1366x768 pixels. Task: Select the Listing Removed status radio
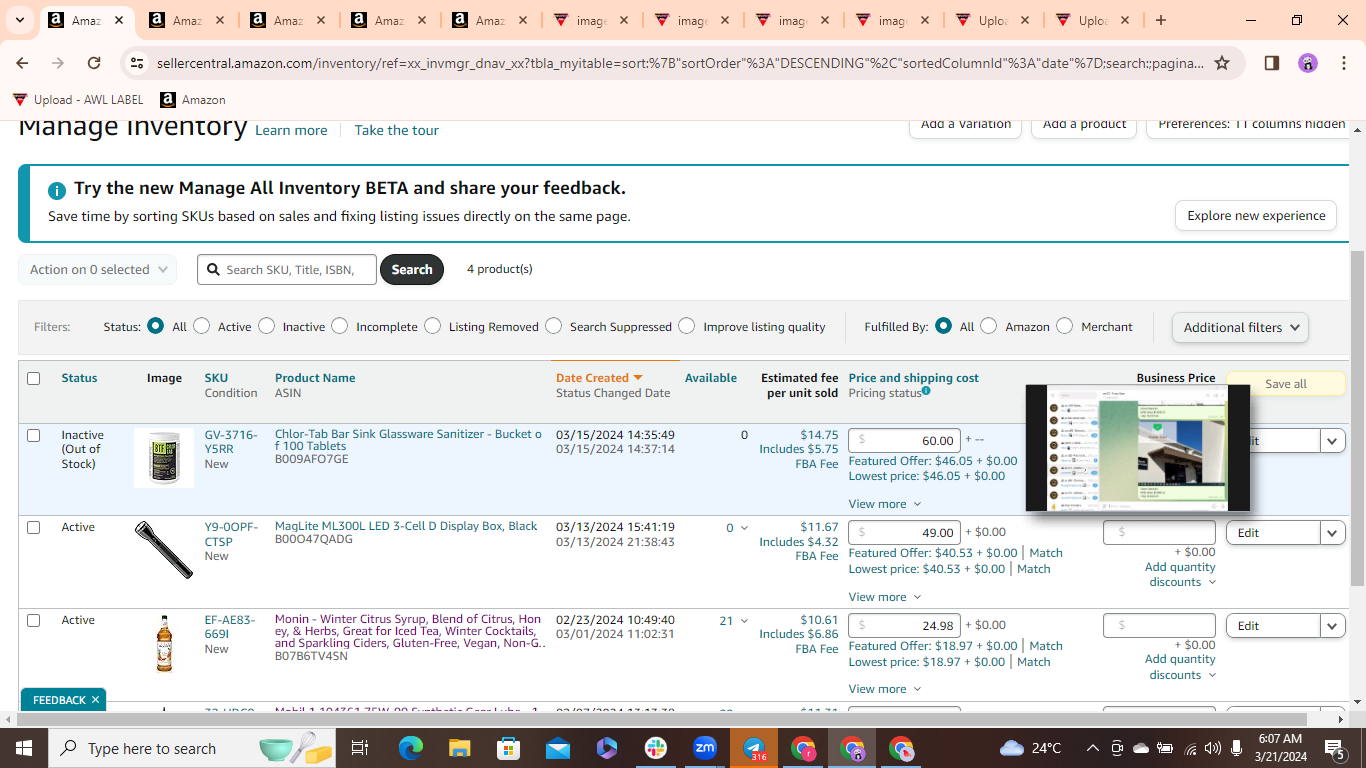432,326
